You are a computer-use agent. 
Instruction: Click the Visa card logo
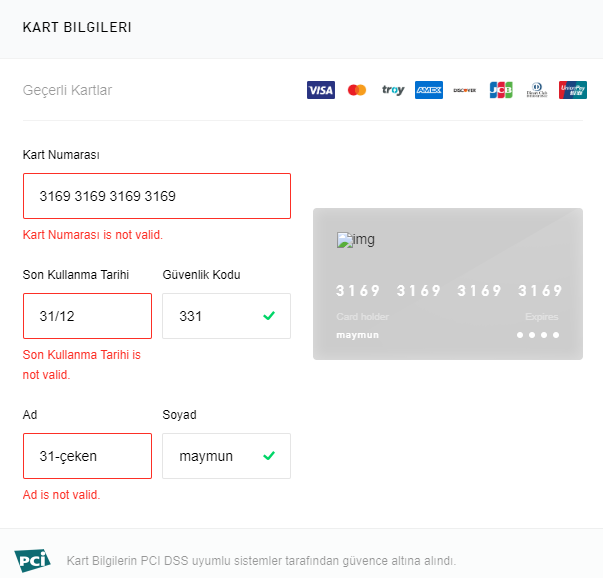pos(321,90)
